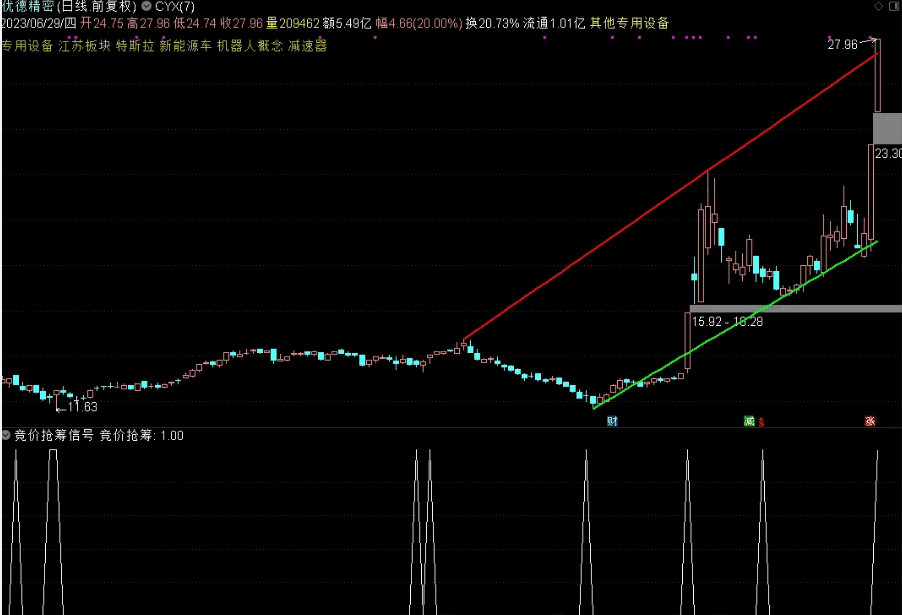Open the 江苏板块 sector tag
The width and height of the screenshot is (902, 615).
coord(85,45)
